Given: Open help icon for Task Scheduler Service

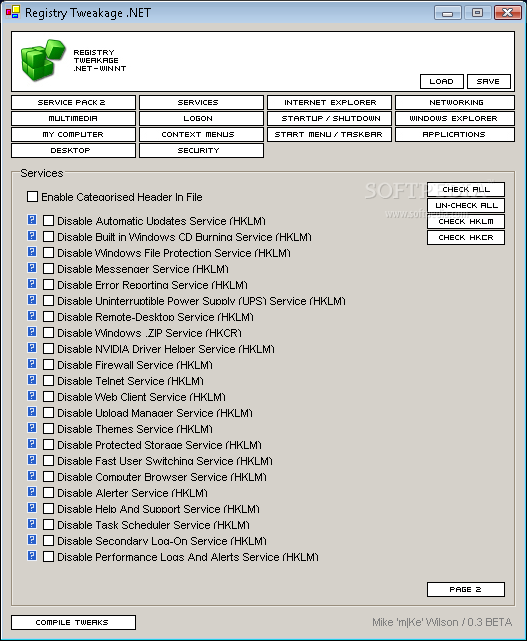Looking at the screenshot, I should pyautogui.click(x=32, y=524).
